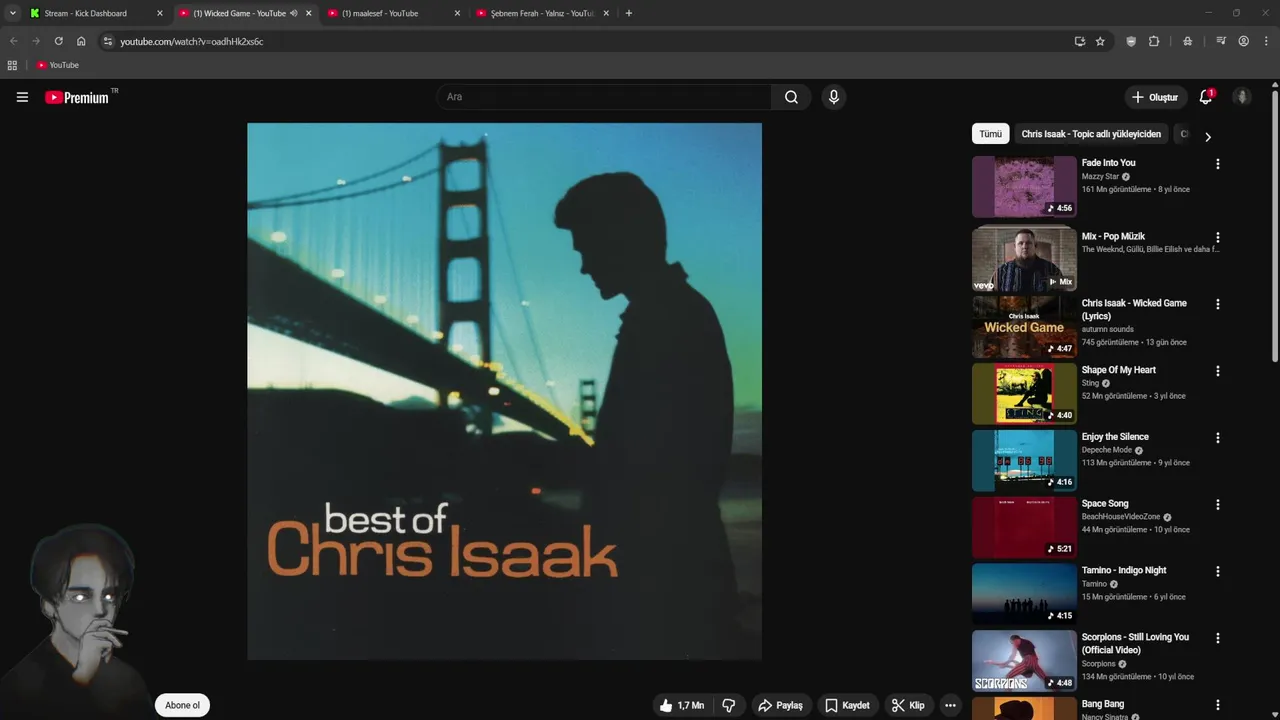The width and height of the screenshot is (1280, 720).
Task: Open the Depeche Mode channel name
Action: tap(1106, 450)
